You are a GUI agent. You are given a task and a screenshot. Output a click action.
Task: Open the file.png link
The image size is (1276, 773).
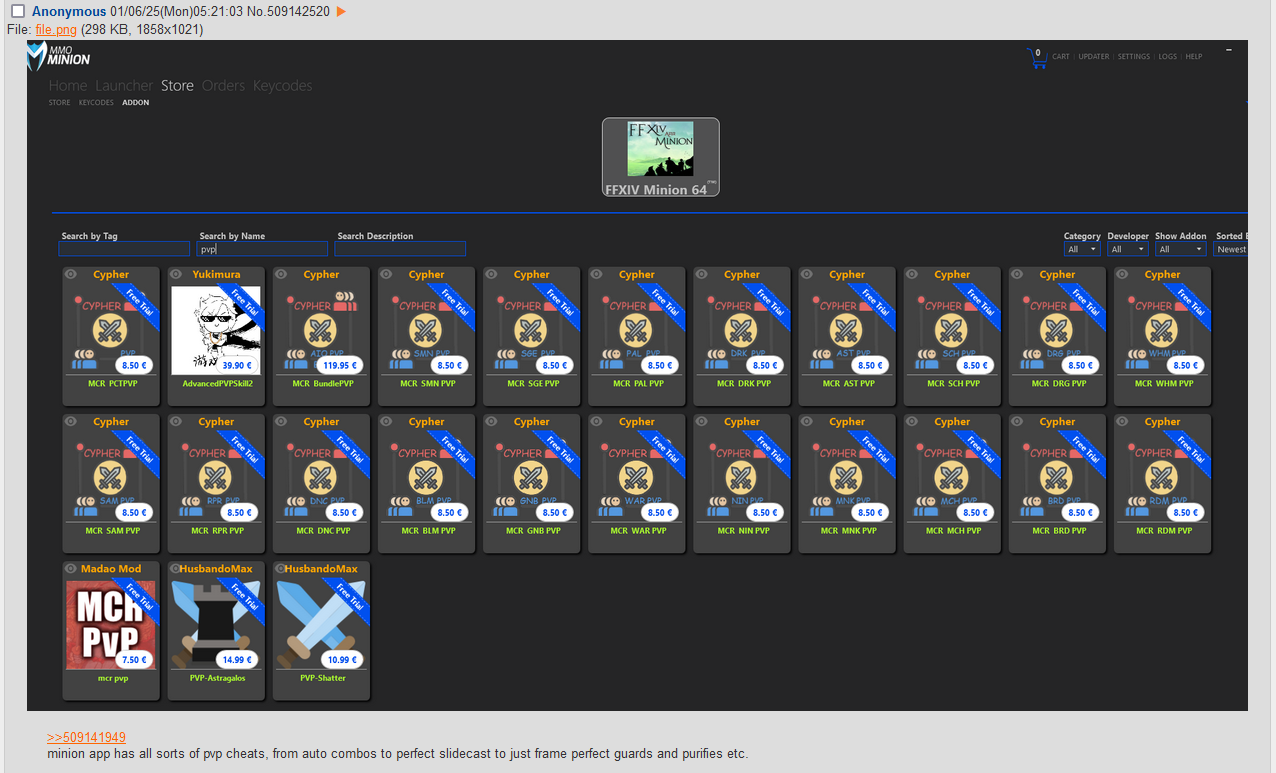point(56,30)
